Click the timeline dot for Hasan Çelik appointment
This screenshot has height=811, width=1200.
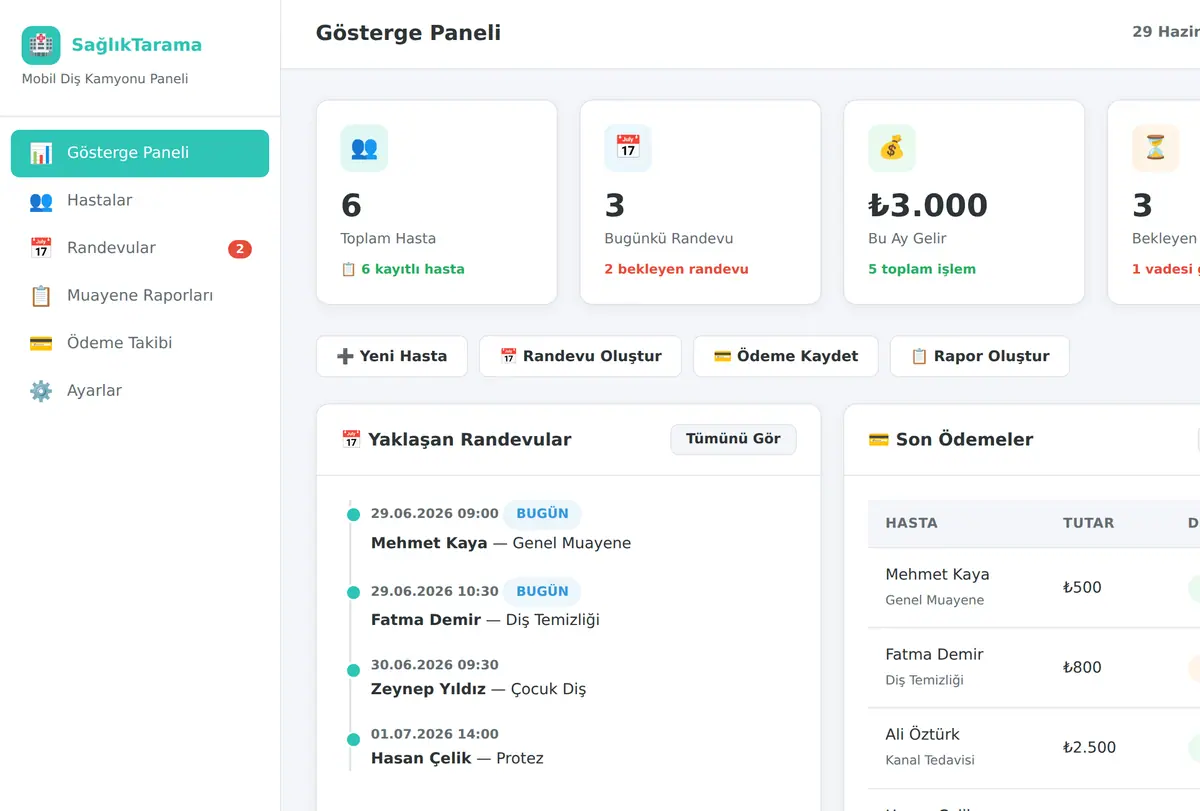tap(353, 739)
